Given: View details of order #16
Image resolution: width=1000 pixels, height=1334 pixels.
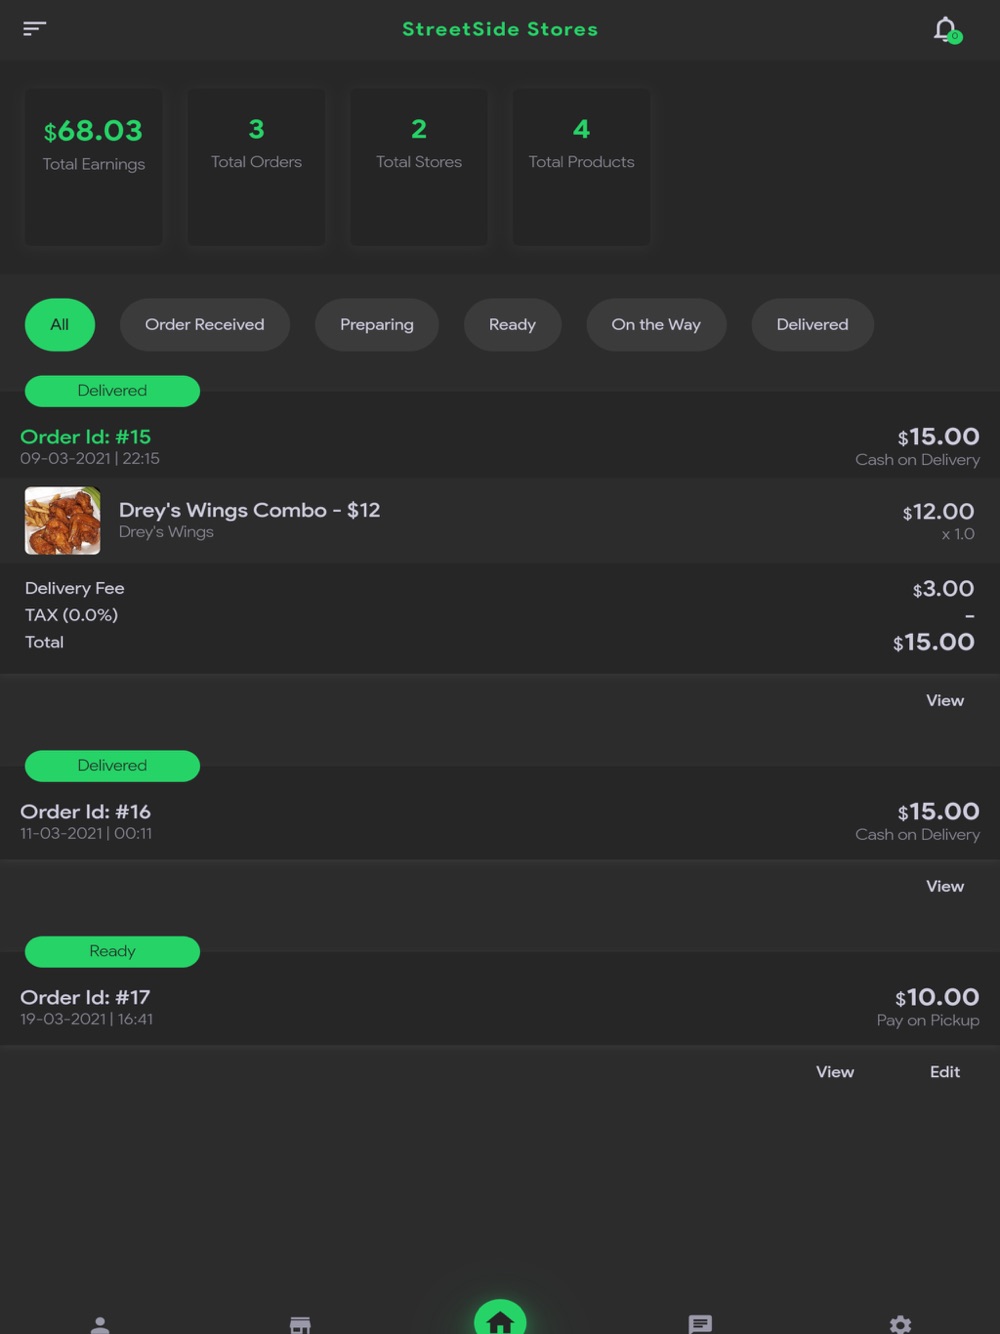Looking at the screenshot, I should pyautogui.click(x=944, y=887).
